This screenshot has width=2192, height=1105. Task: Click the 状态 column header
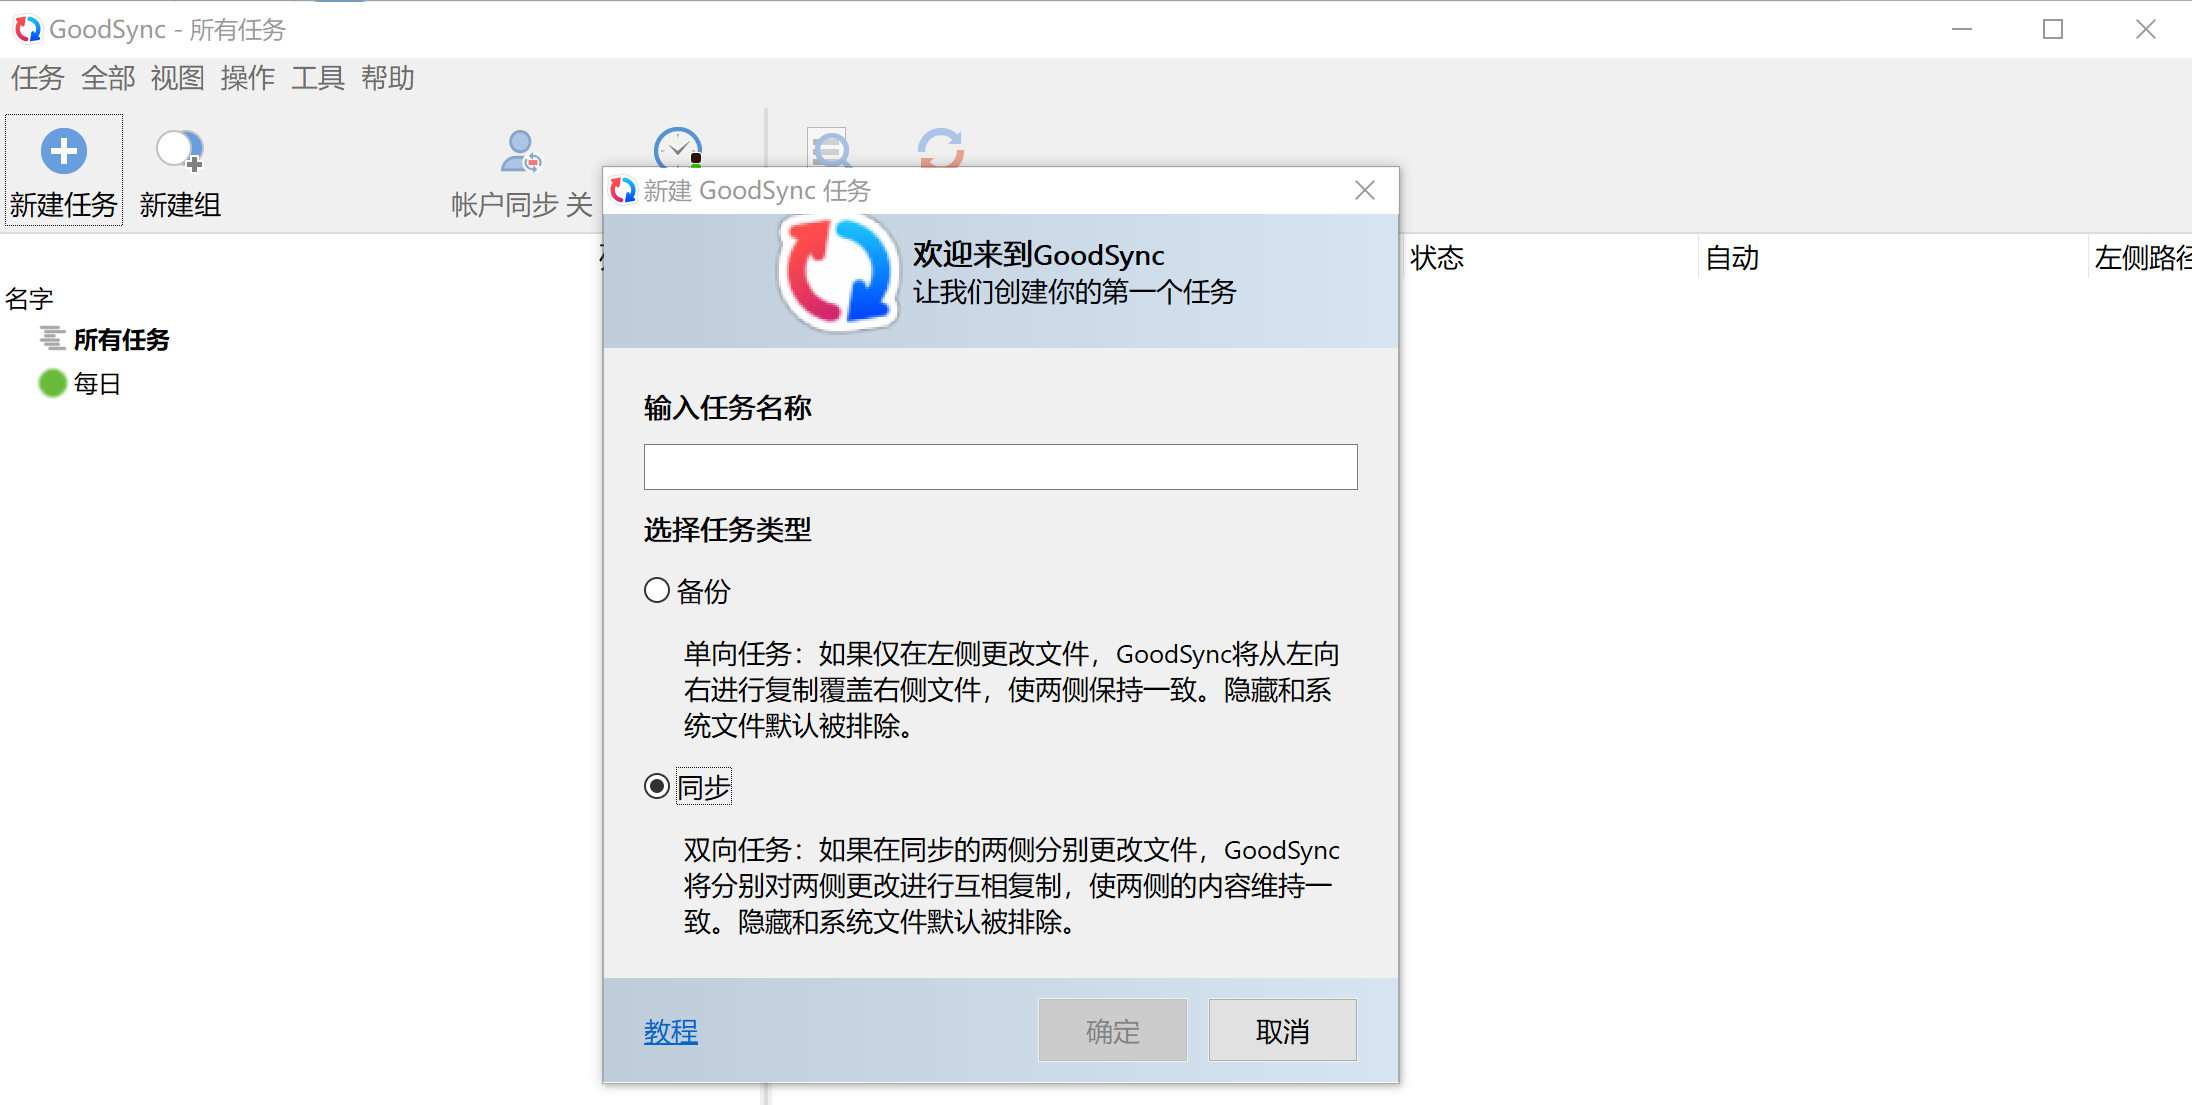(1437, 258)
